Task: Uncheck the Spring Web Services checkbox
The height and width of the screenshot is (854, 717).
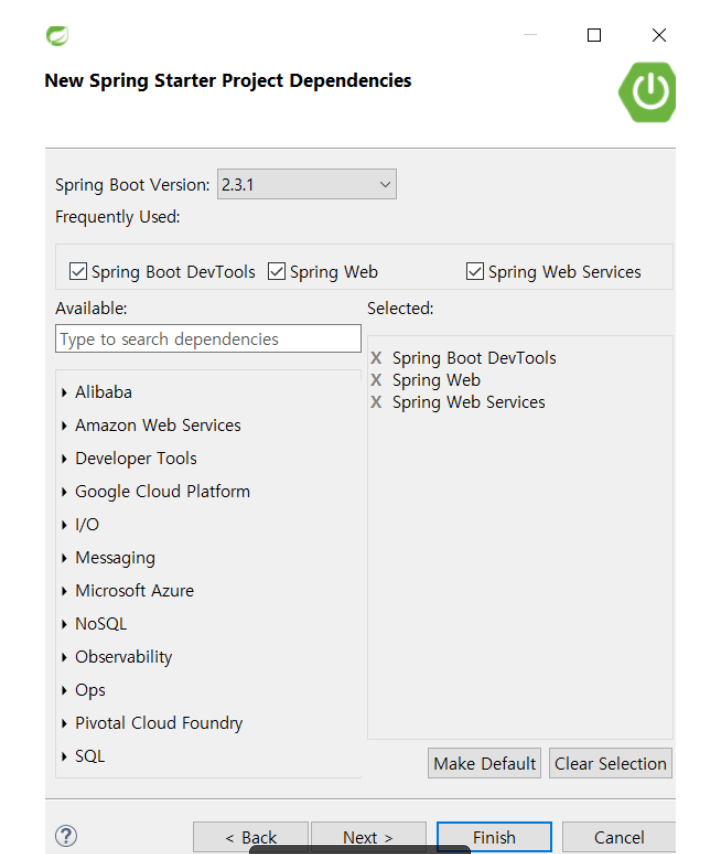Action: [x=475, y=271]
